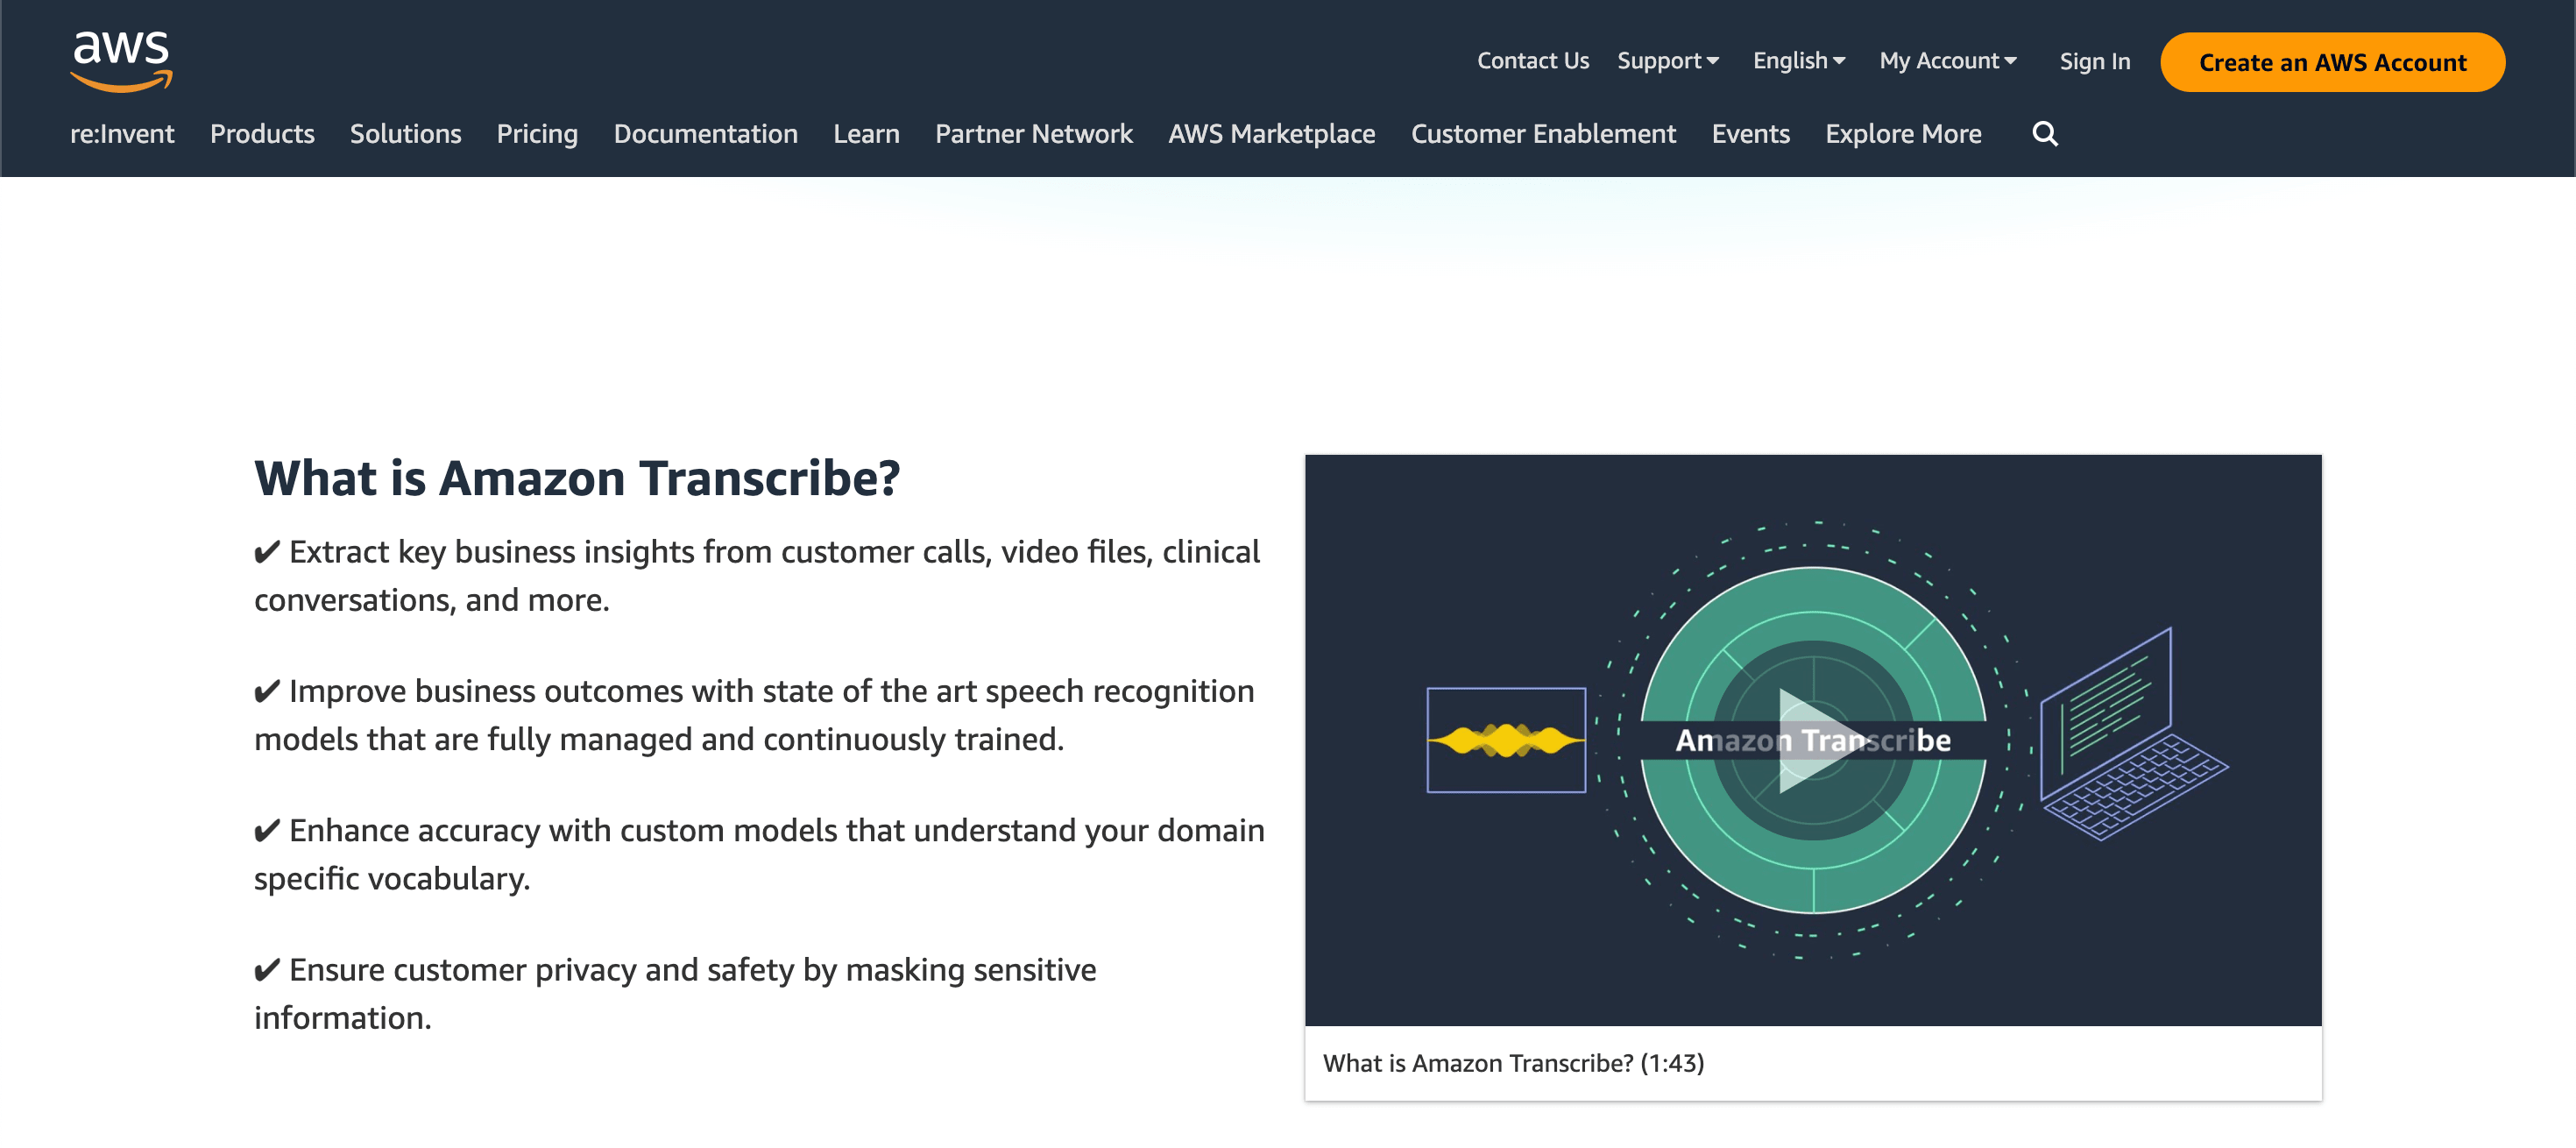The image size is (2576, 1148).
Task: Click Sign In
Action: click(2094, 60)
